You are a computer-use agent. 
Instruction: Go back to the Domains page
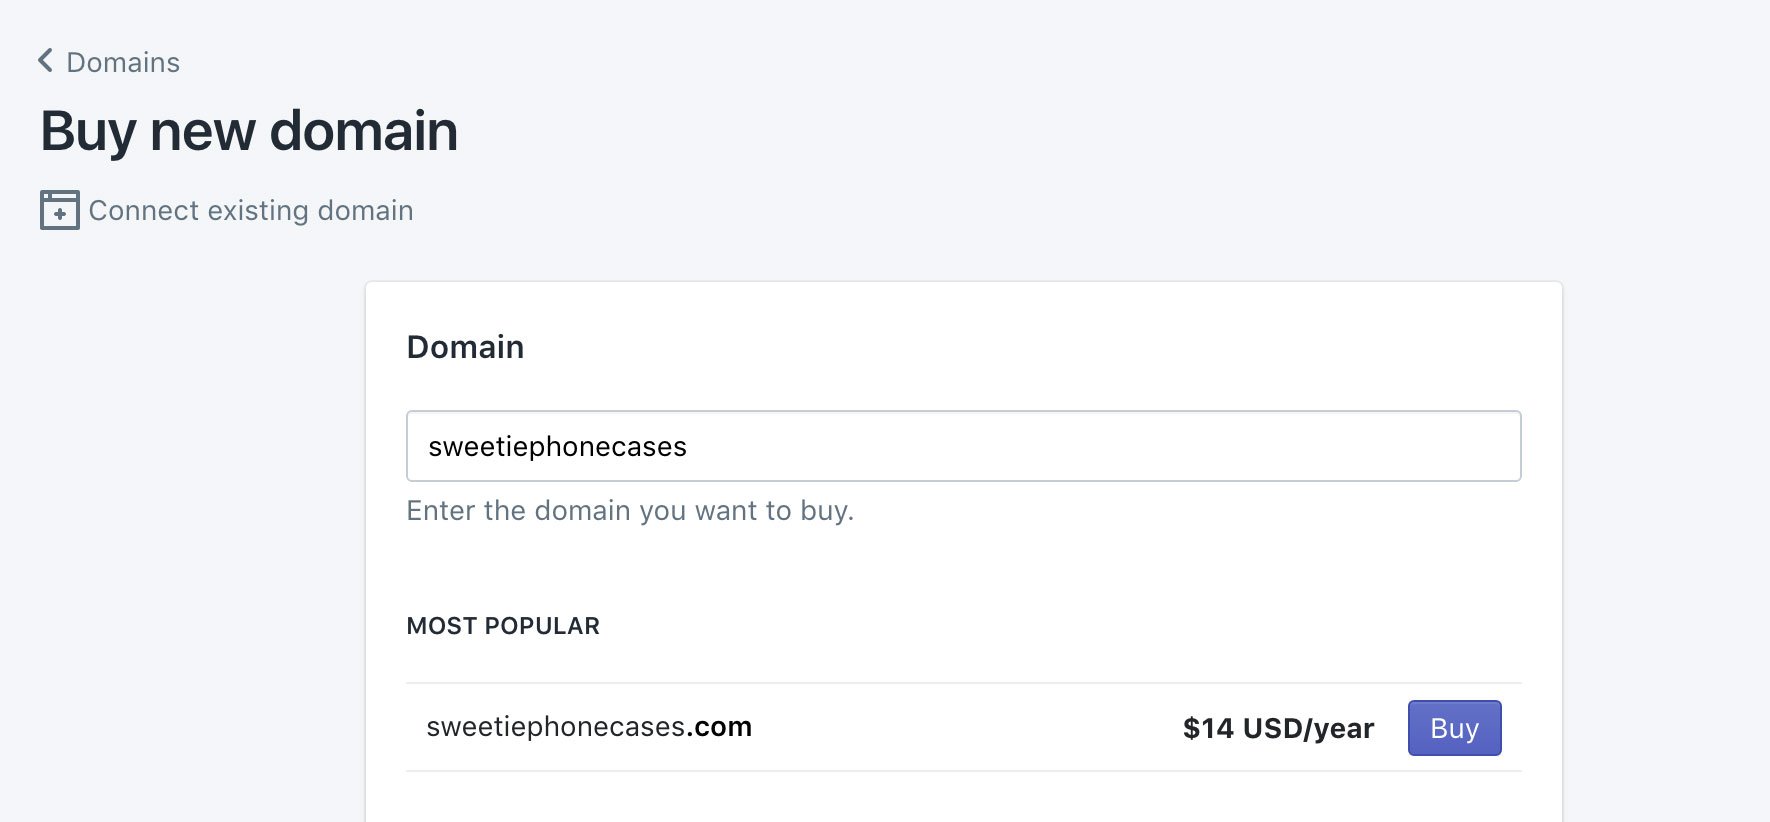(x=109, y=62)
